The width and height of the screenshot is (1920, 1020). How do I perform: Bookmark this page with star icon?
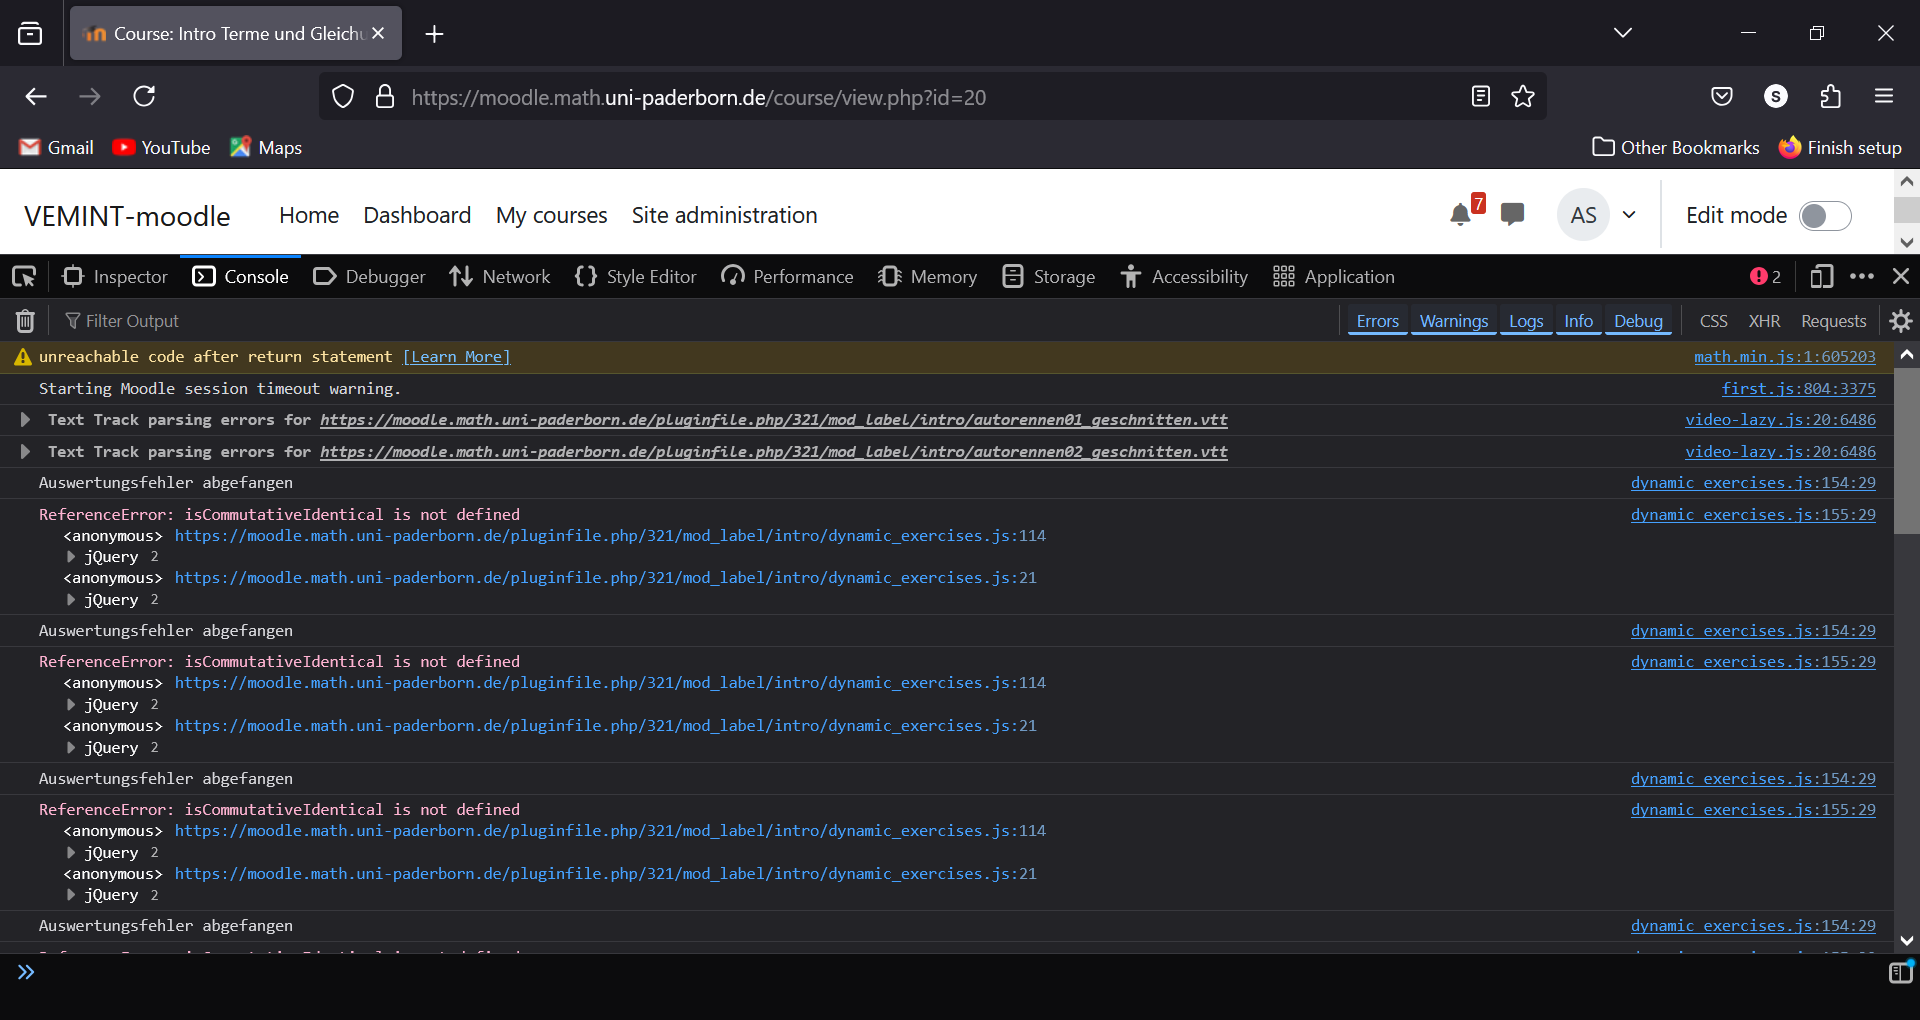tap(1523, 96)
